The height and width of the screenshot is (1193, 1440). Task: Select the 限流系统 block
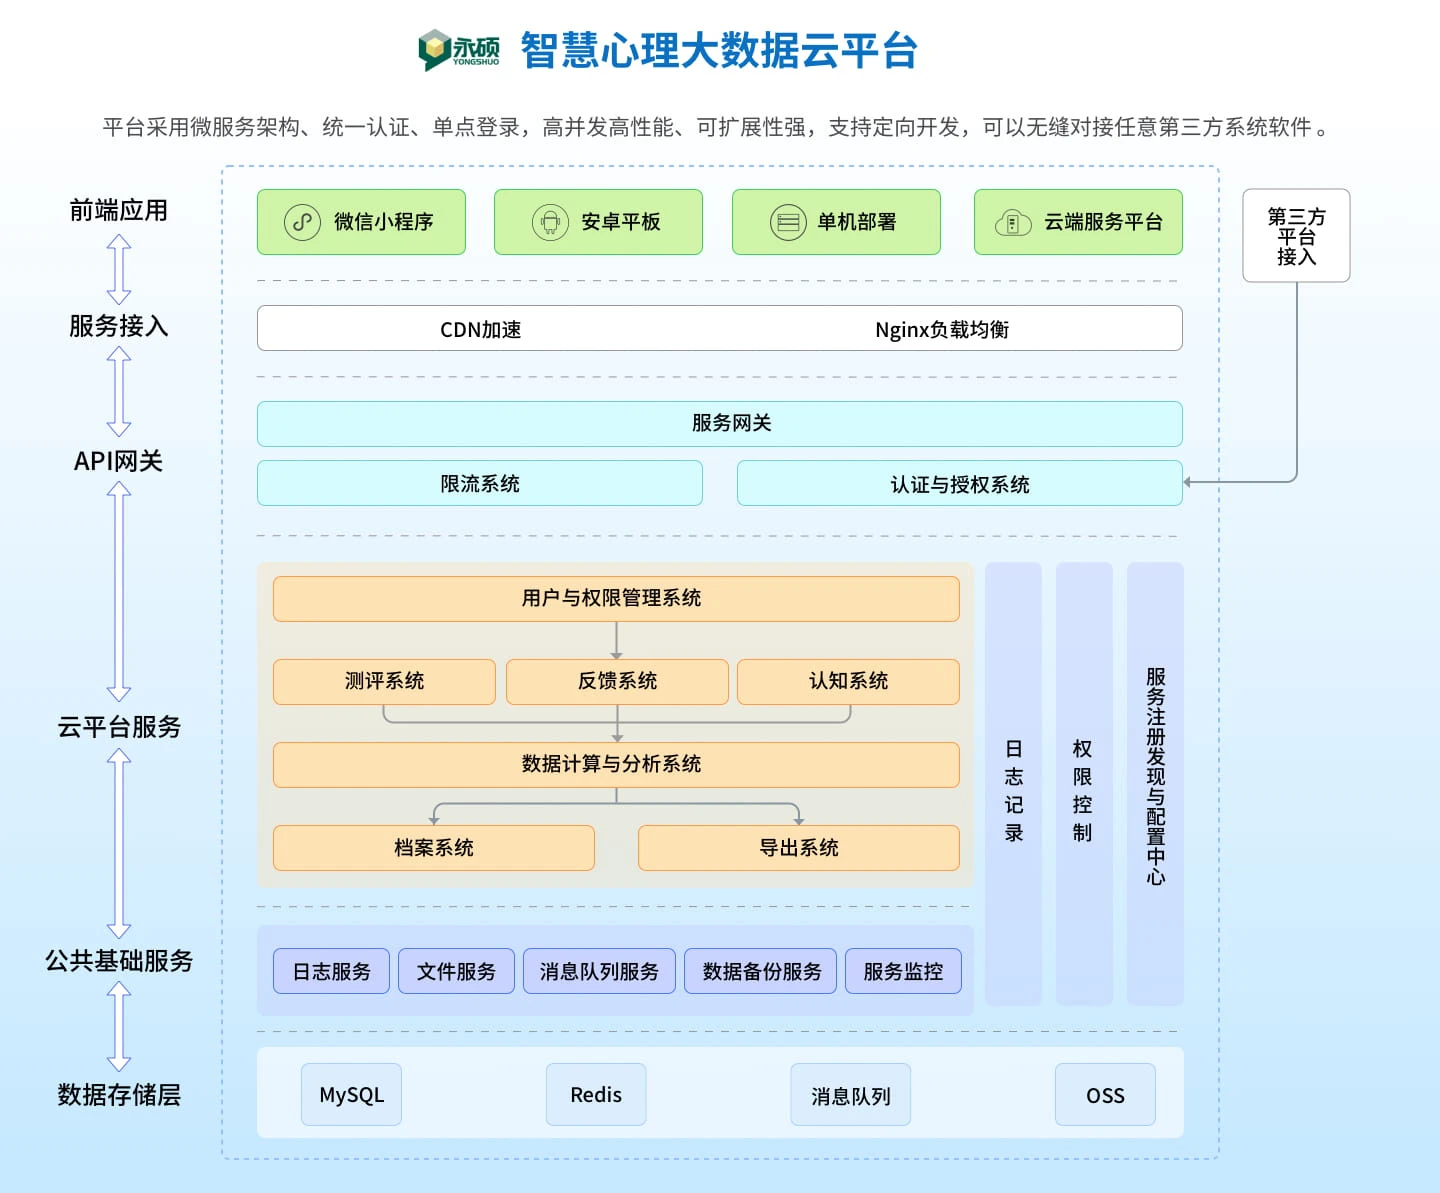tap(479, 484)
